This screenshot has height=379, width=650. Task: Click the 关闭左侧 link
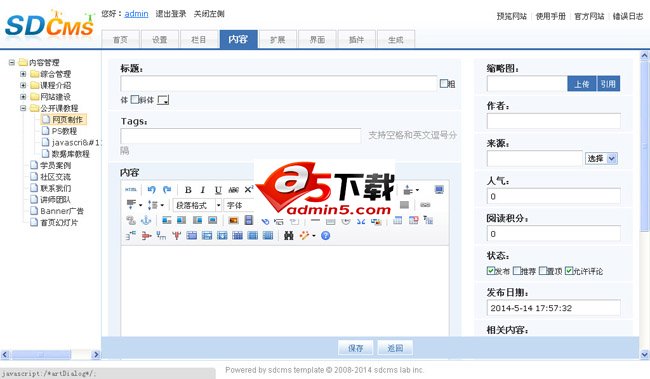pyautogui.click(x=209, y=14)
